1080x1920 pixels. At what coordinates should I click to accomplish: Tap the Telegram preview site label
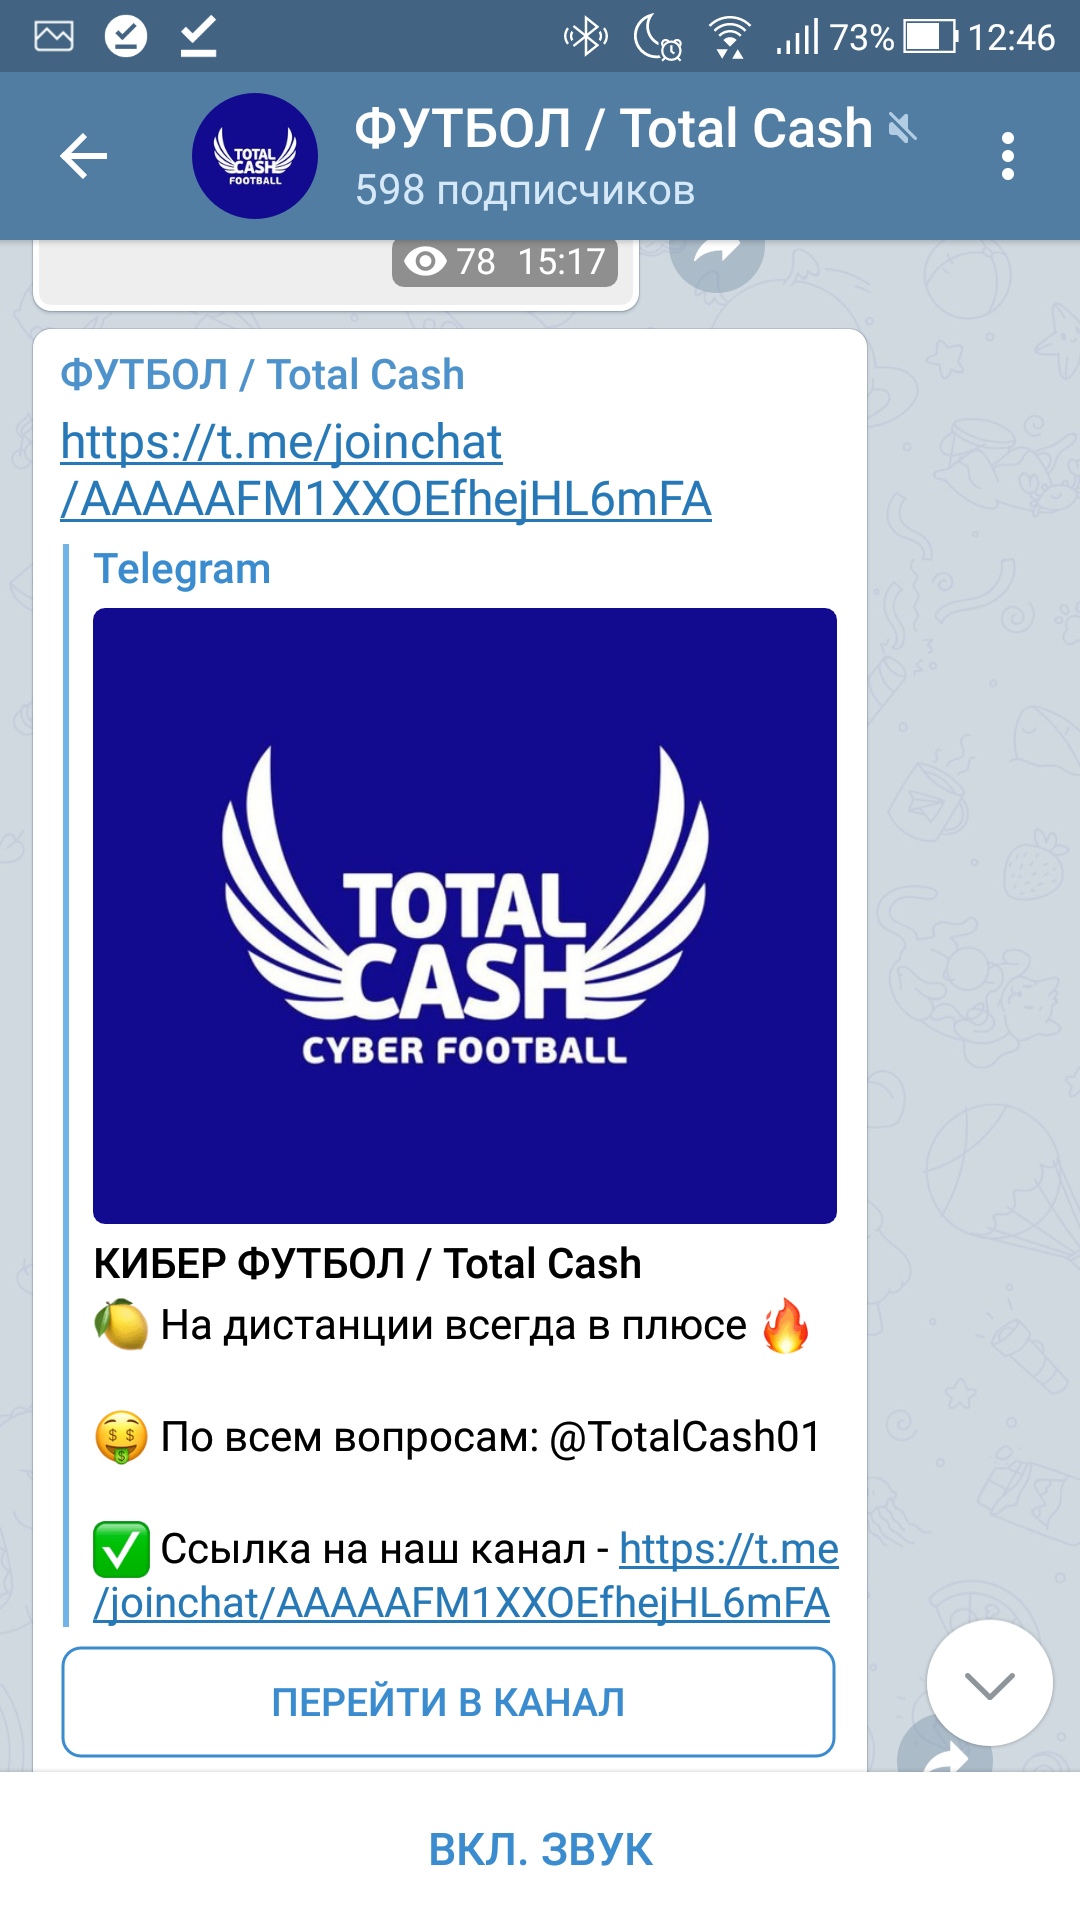[x=182, y=569]
